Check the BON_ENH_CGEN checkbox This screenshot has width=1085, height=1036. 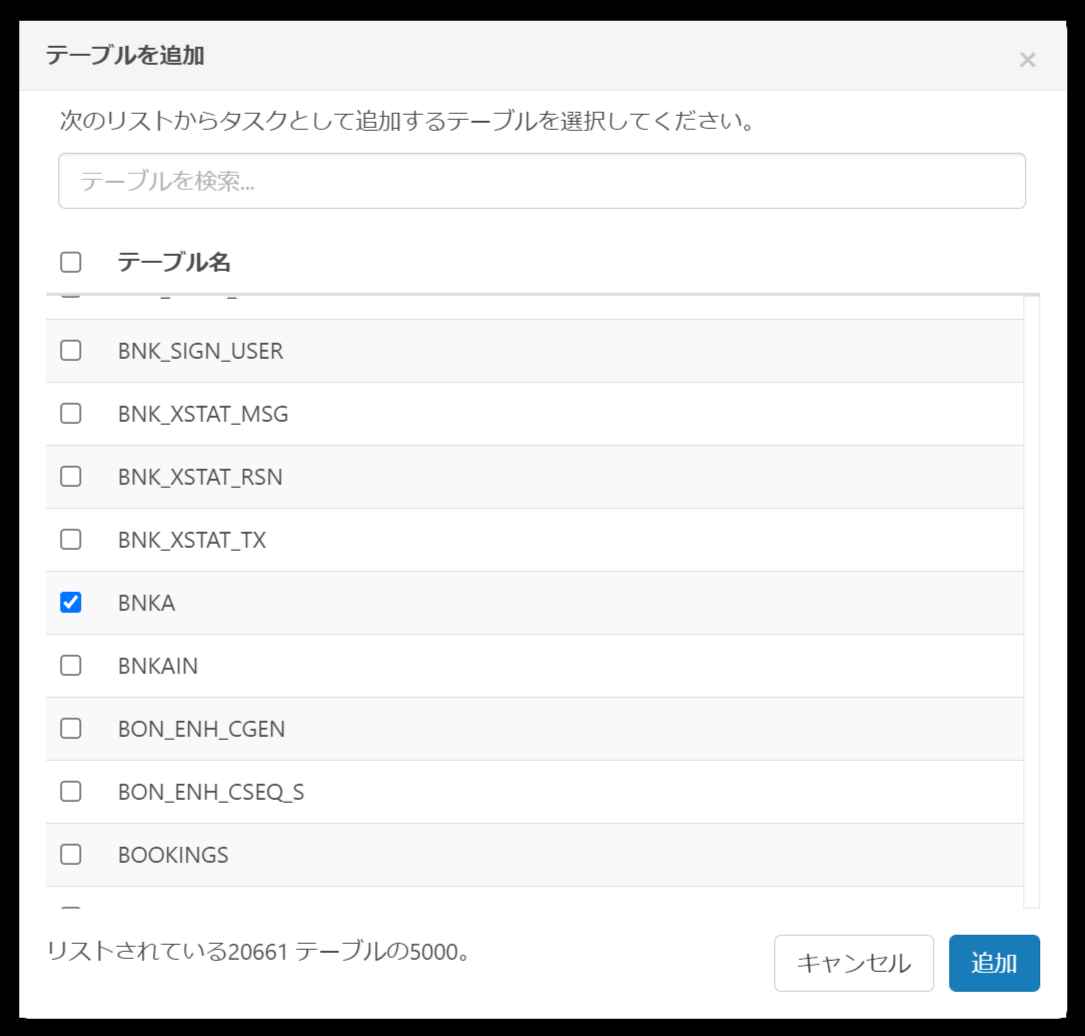pyautogui.click(x=71, y=729)
